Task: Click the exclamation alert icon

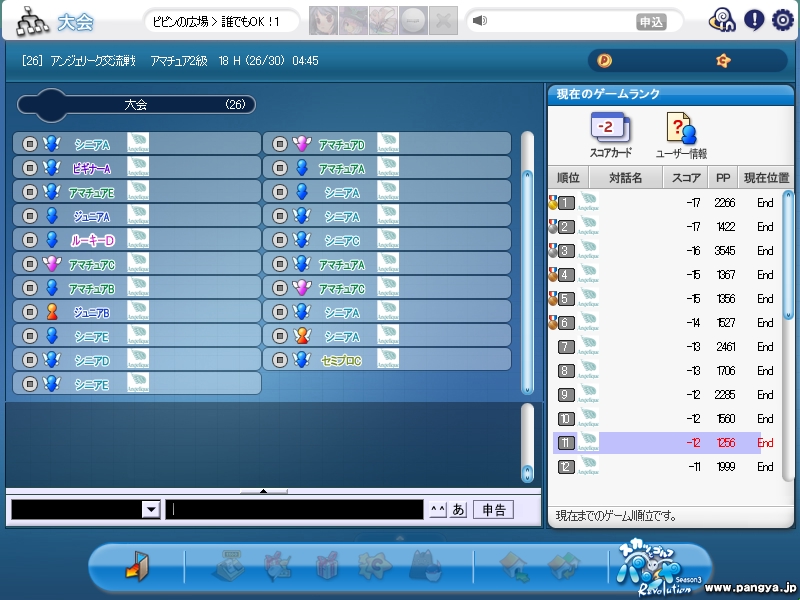Action: pyautogui.click(x=754, y=20)
